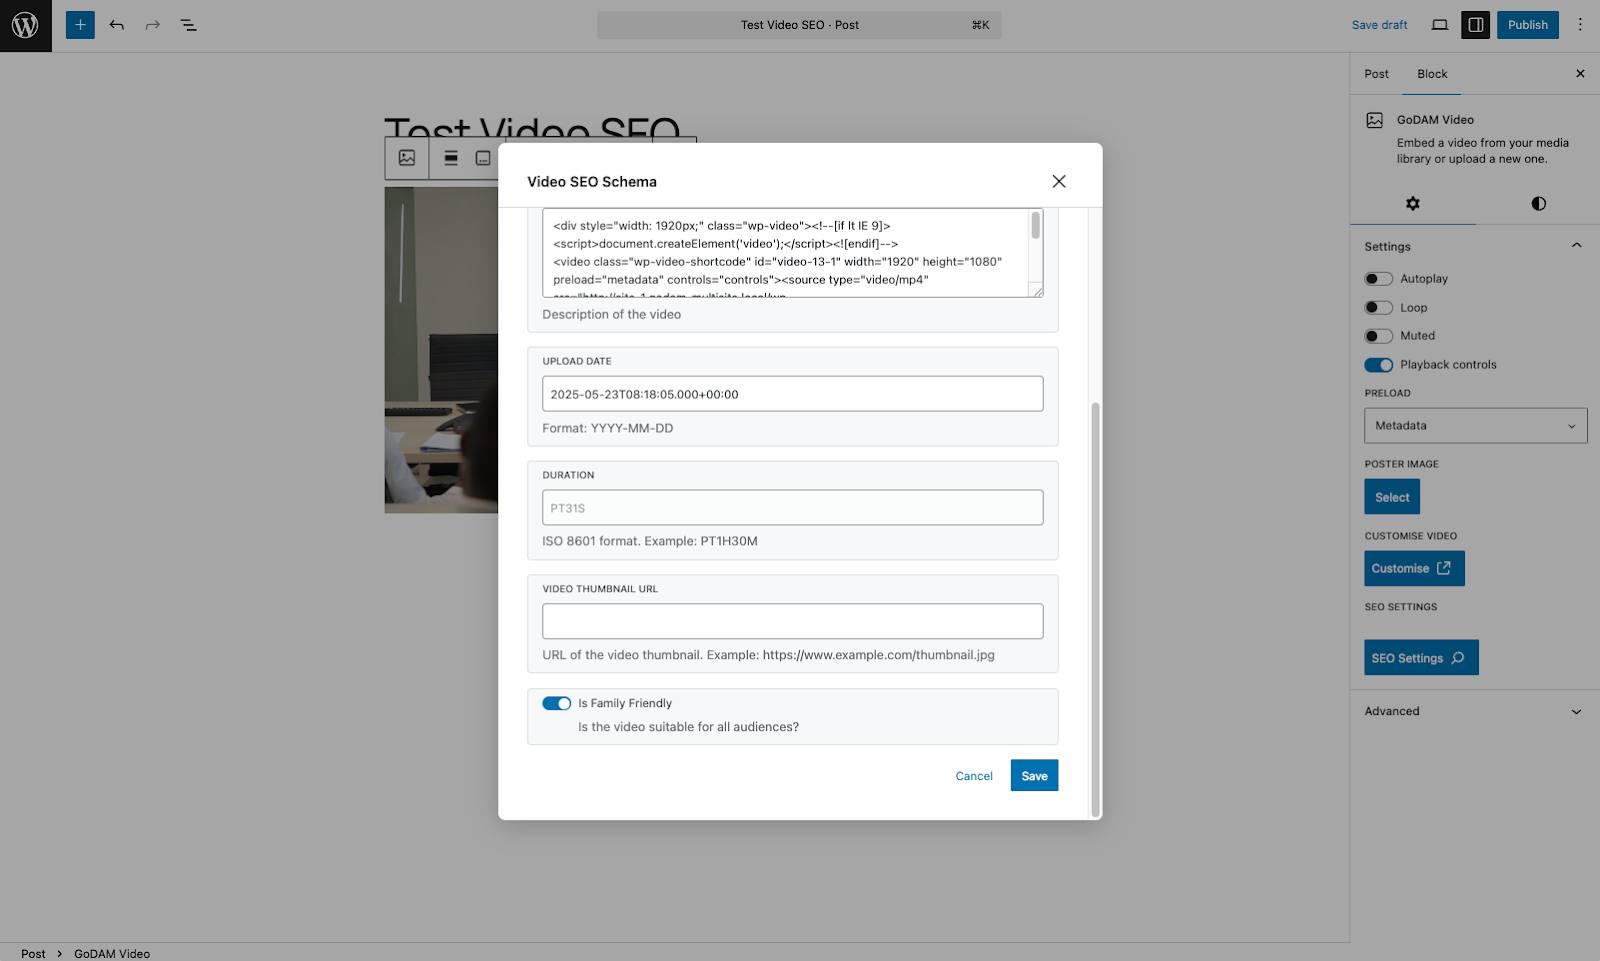The image size is (1600, 961).
Task: Switch to the Styles half-circle icon
Action: [x=1537, y=203]
